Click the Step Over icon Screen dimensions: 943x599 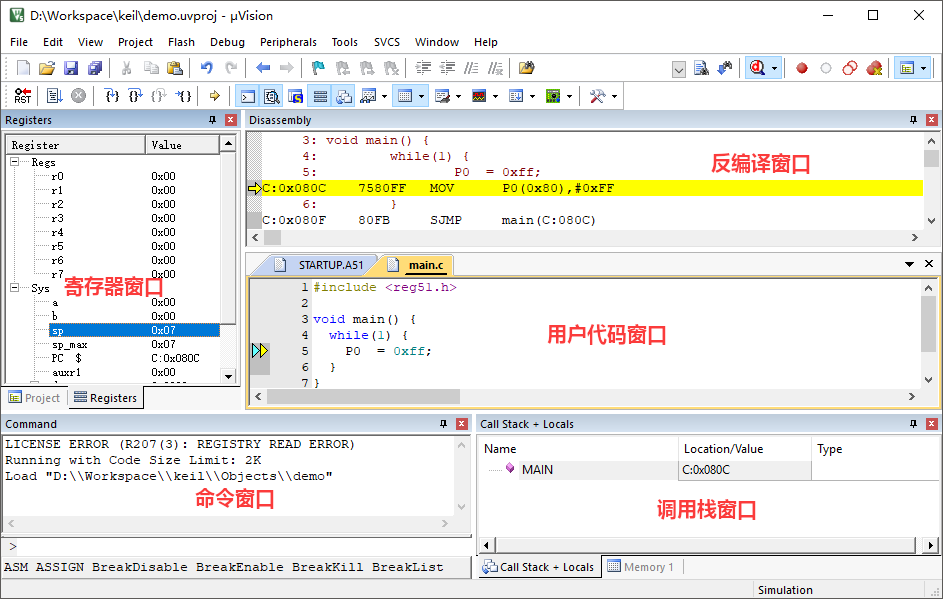click(135, 96)
